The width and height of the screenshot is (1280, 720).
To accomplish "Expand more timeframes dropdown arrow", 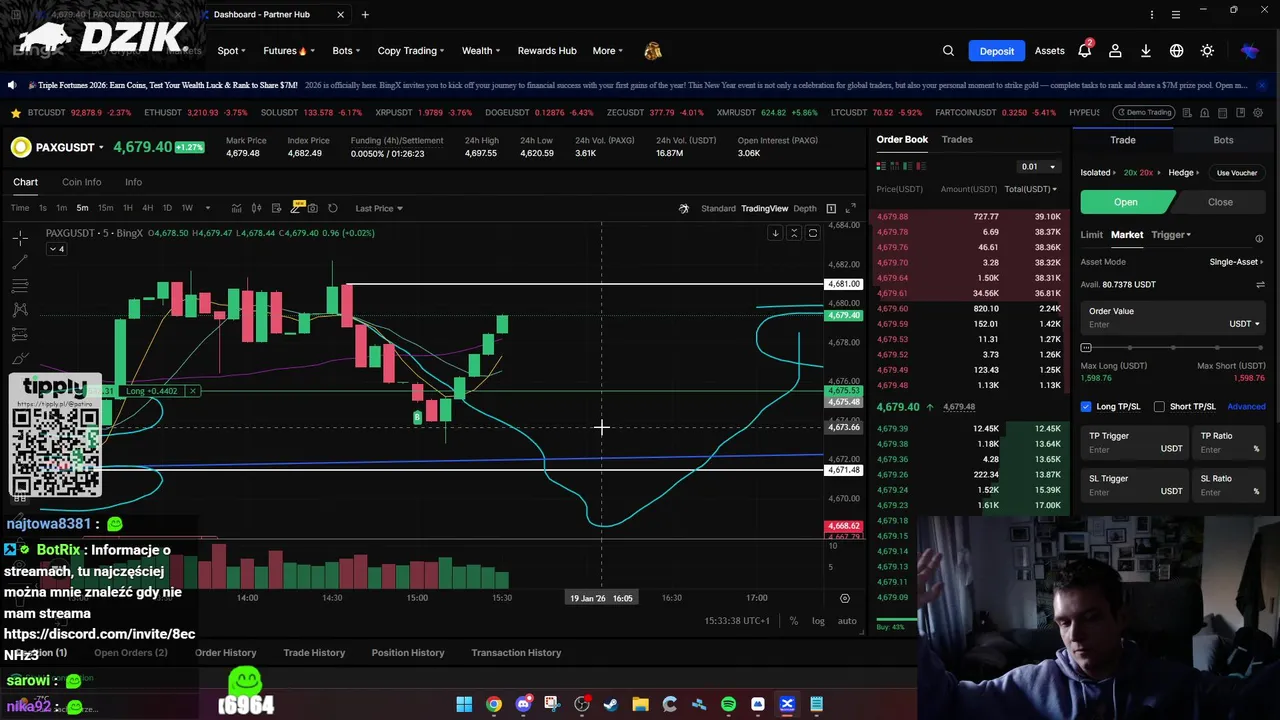I will click(208, 208).
